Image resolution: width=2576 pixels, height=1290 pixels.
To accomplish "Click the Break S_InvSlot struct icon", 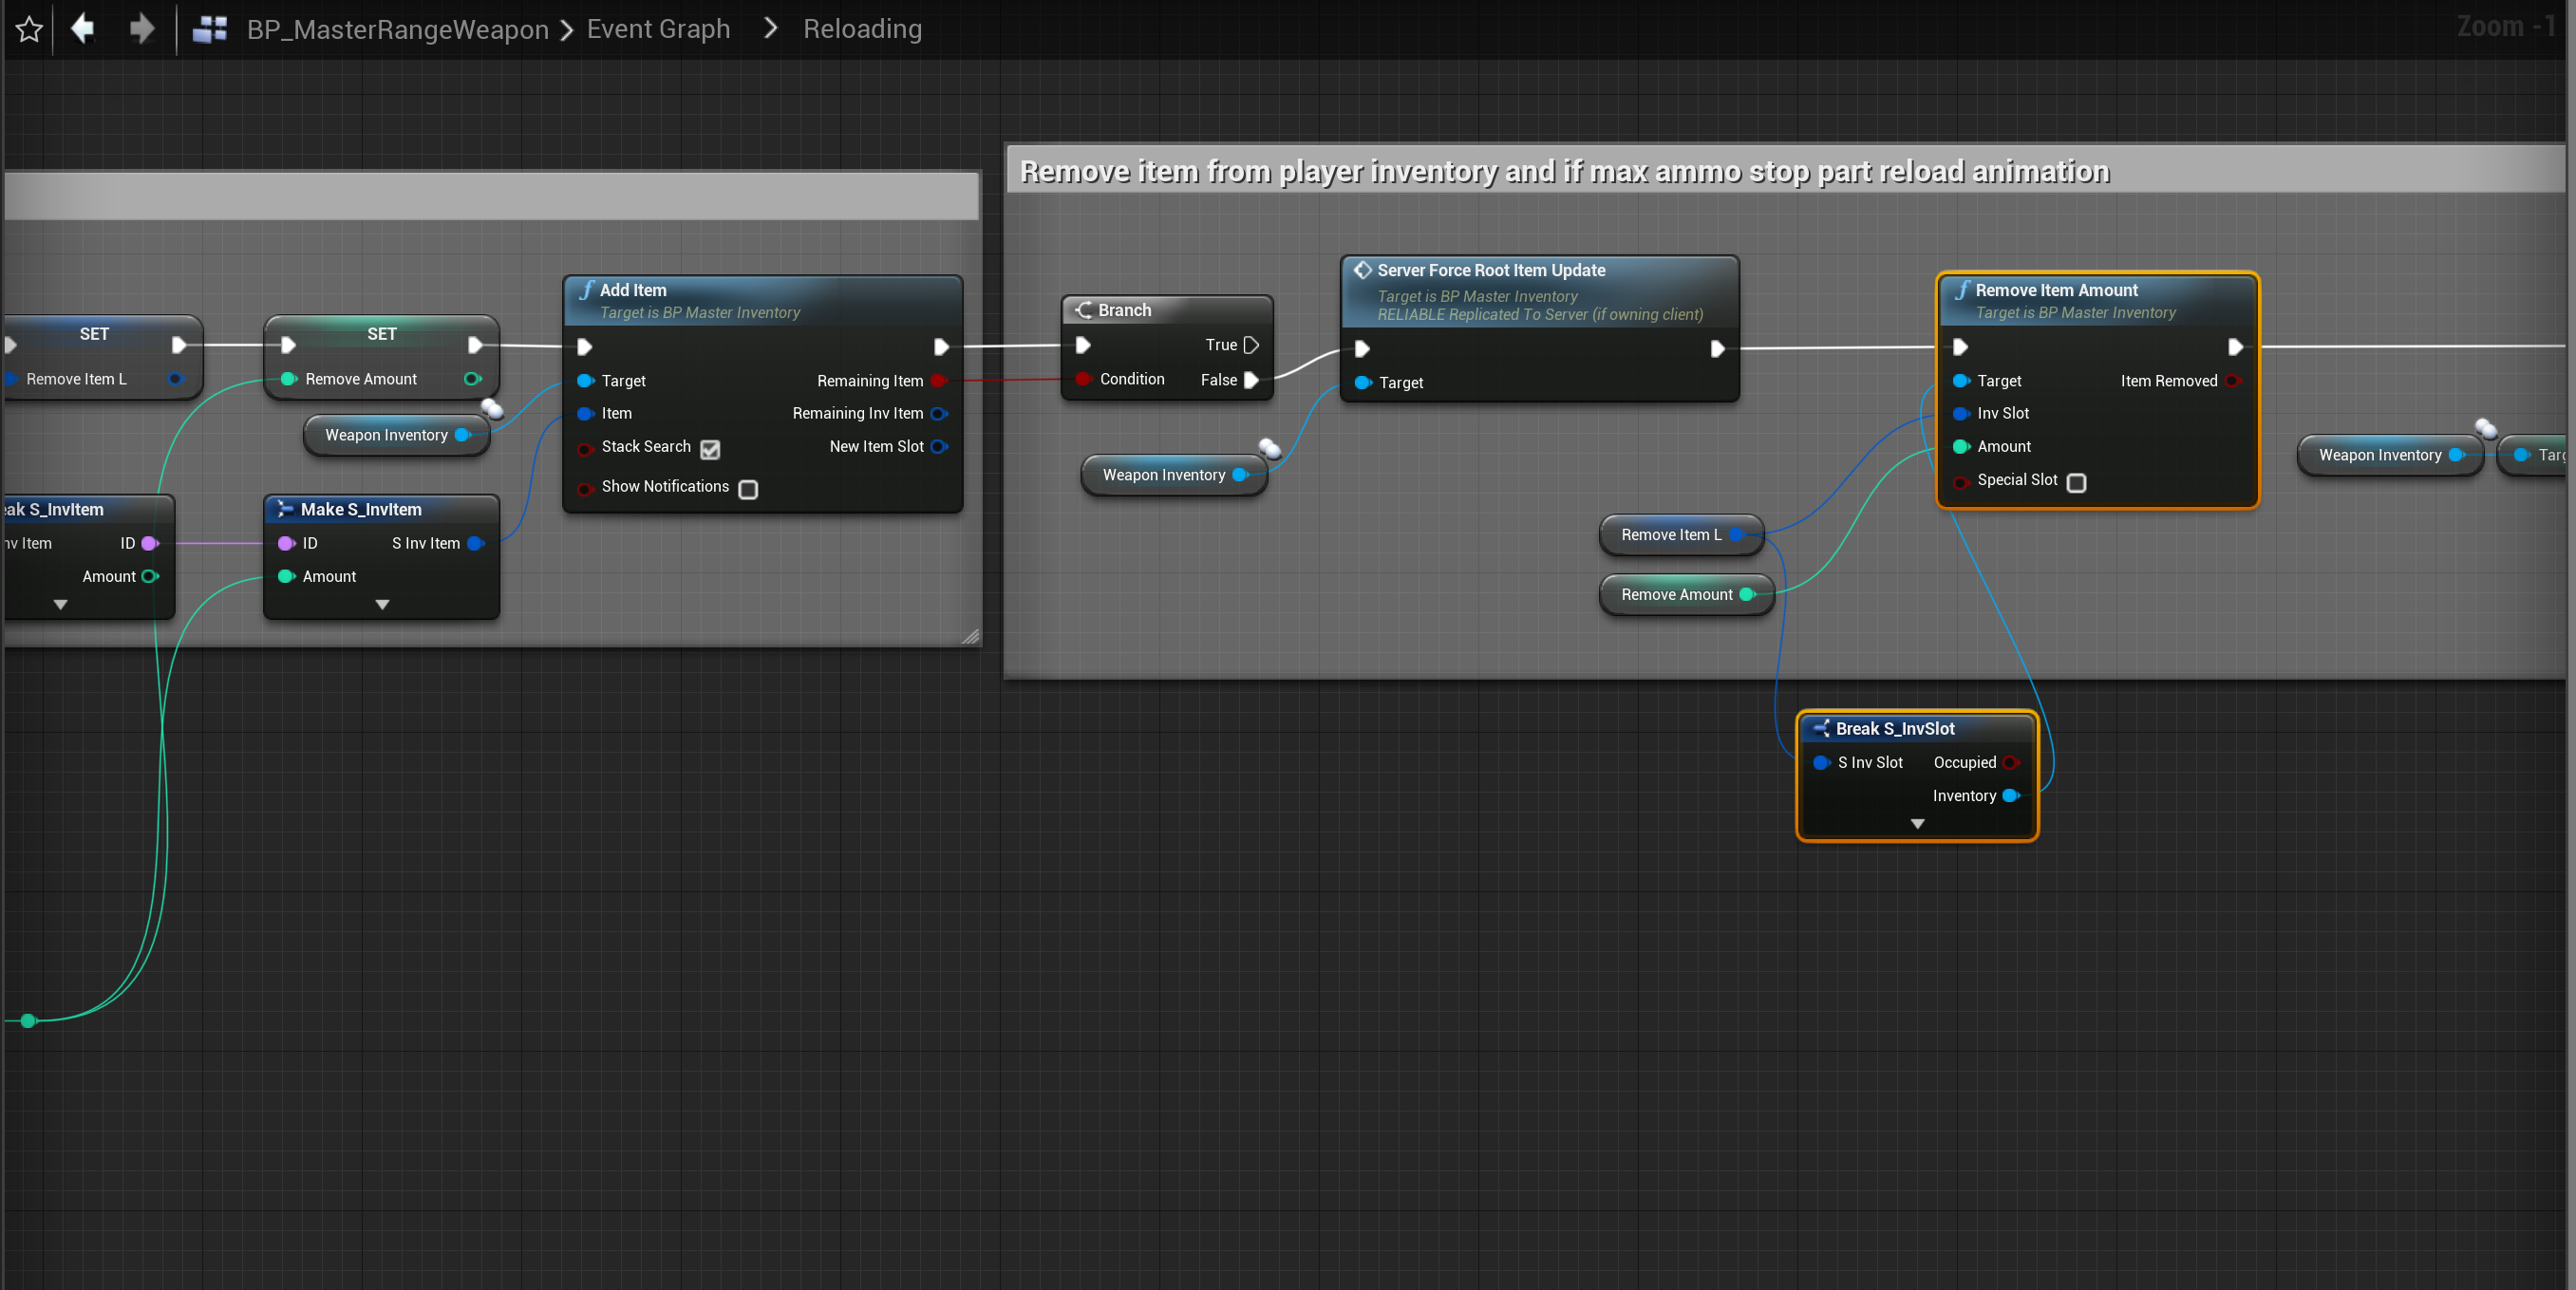I will tap(1821, 728).
